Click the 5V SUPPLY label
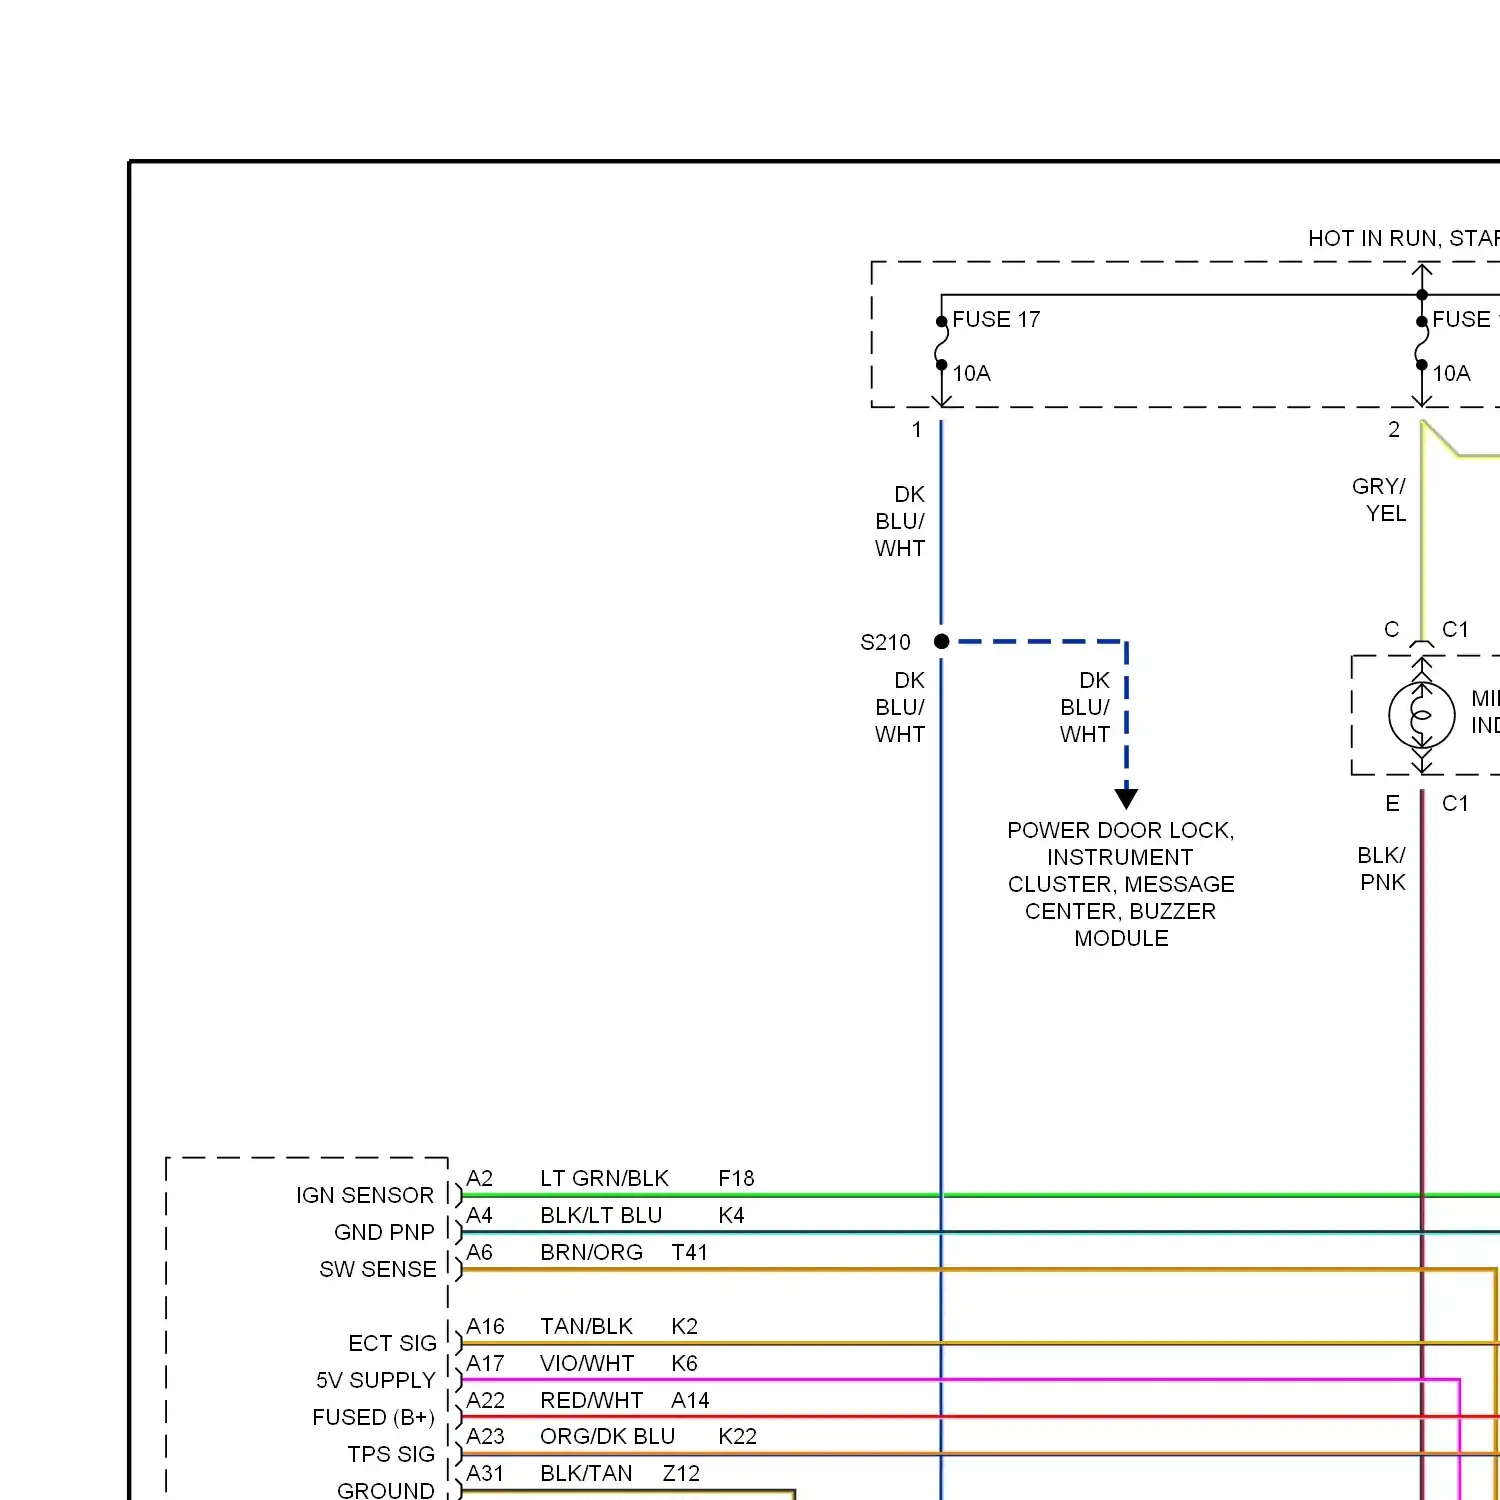The height and width of the screenshot is (1500, 1500). [x=376, y=1380]
